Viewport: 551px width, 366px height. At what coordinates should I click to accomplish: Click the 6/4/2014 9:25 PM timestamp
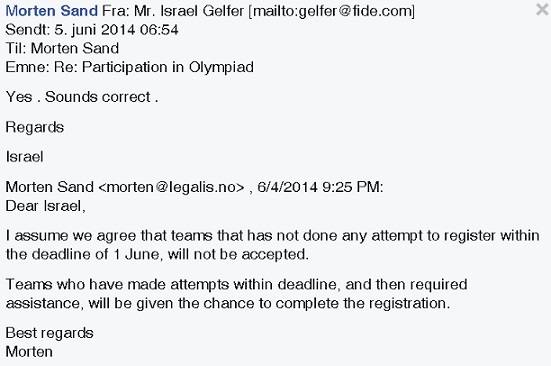click(x=320, y=187)
